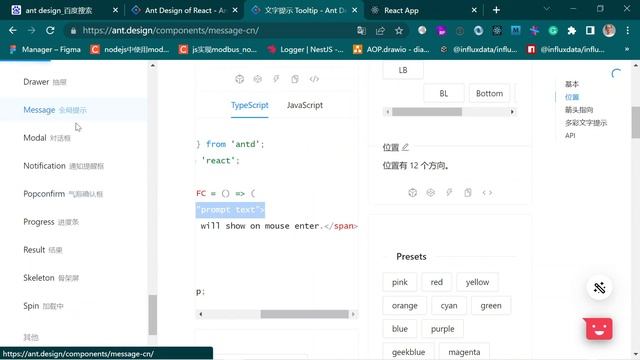Switch to the TypeScript code tab

tap(250, 105)
